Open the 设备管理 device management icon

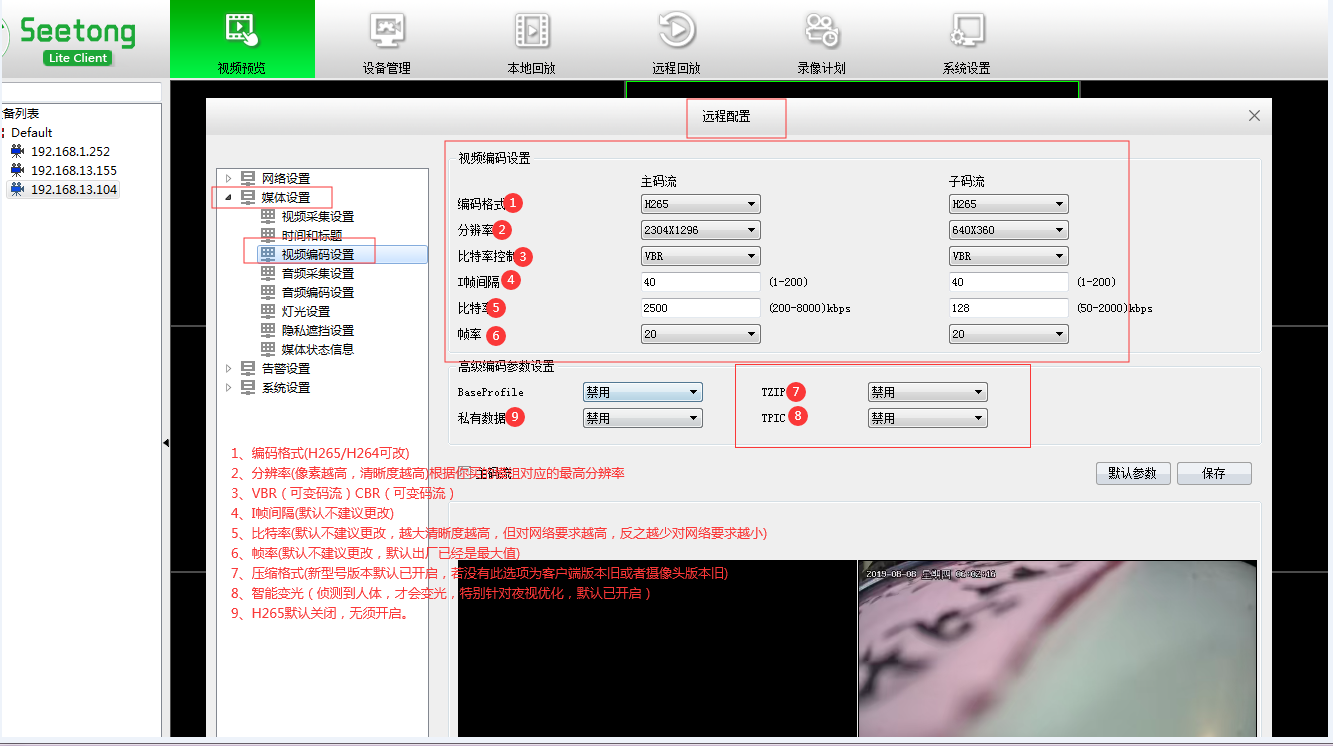[386, 40]
